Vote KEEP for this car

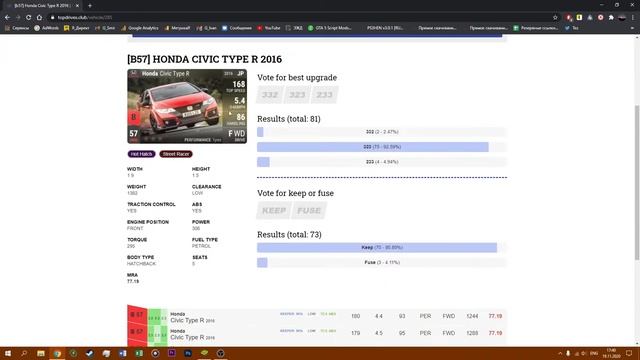(x=274, y=211)
